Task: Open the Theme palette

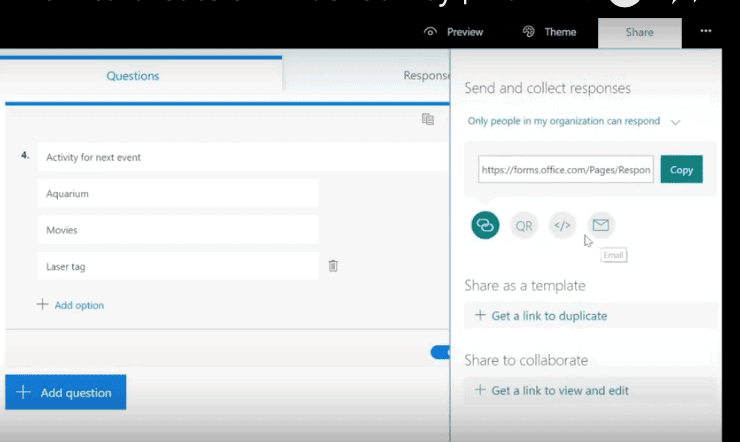Action: (549, 32)
